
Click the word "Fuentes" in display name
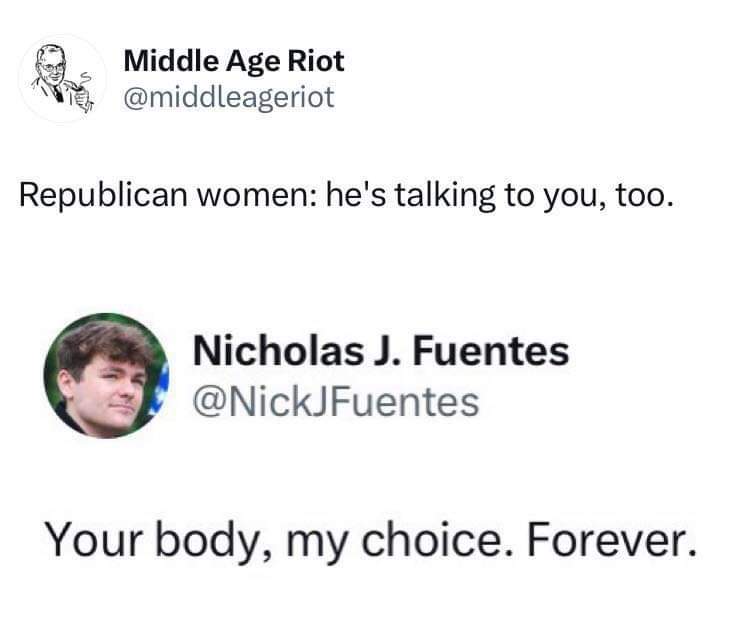point(491,351)
